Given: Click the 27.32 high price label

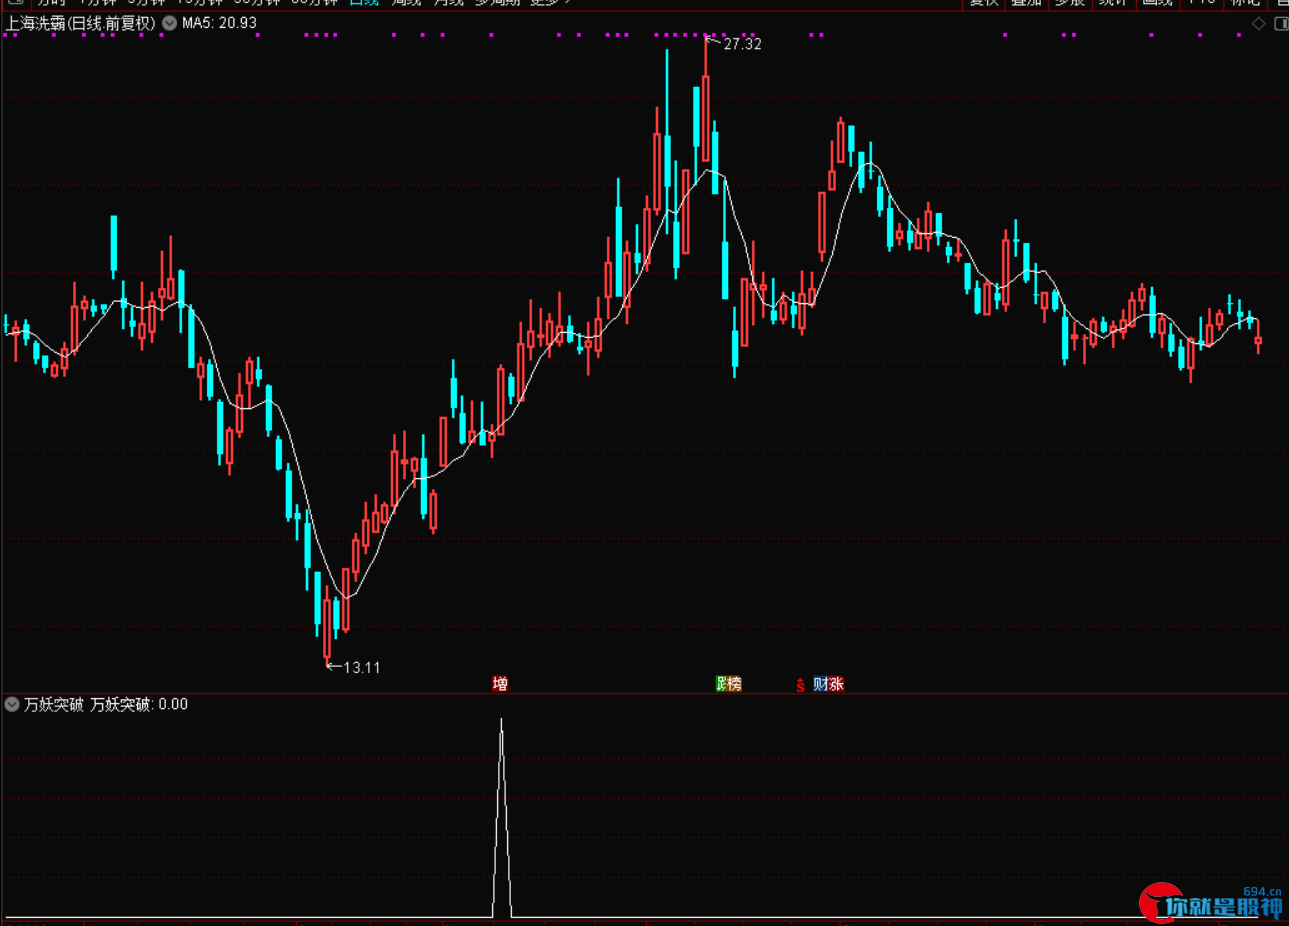Looking at the screenshot, I should 742,44.
